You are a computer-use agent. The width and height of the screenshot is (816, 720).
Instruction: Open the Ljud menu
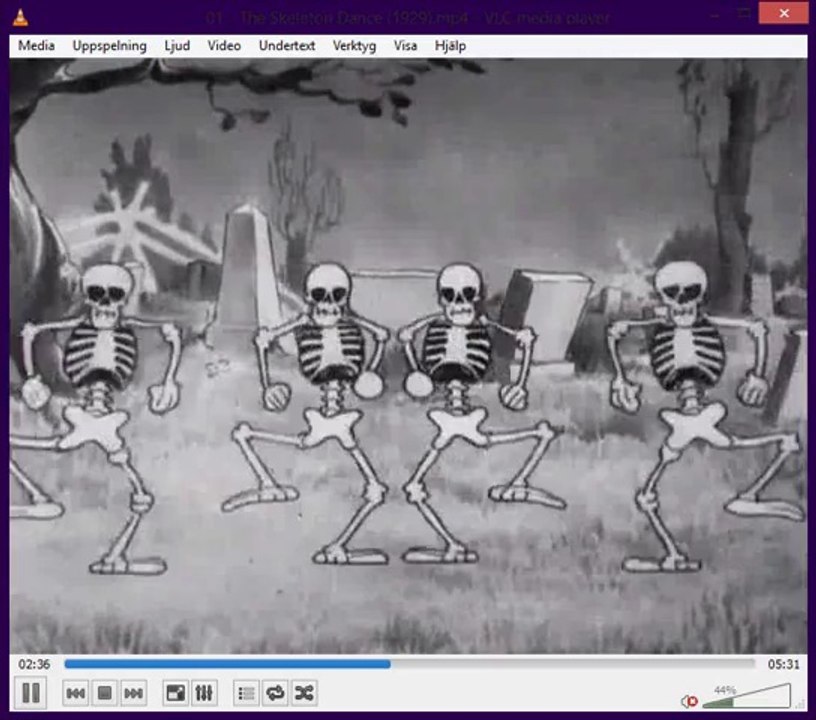[x=177, y=46]
